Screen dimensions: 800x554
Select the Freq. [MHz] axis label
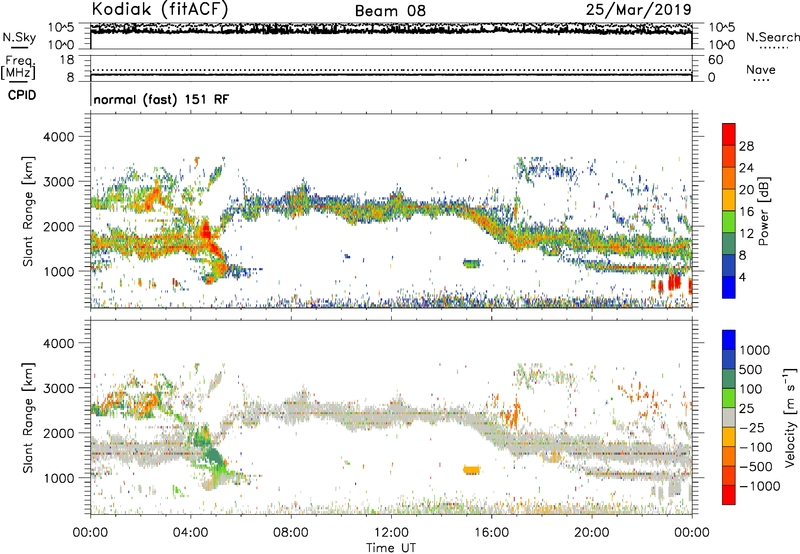(18, 68)
